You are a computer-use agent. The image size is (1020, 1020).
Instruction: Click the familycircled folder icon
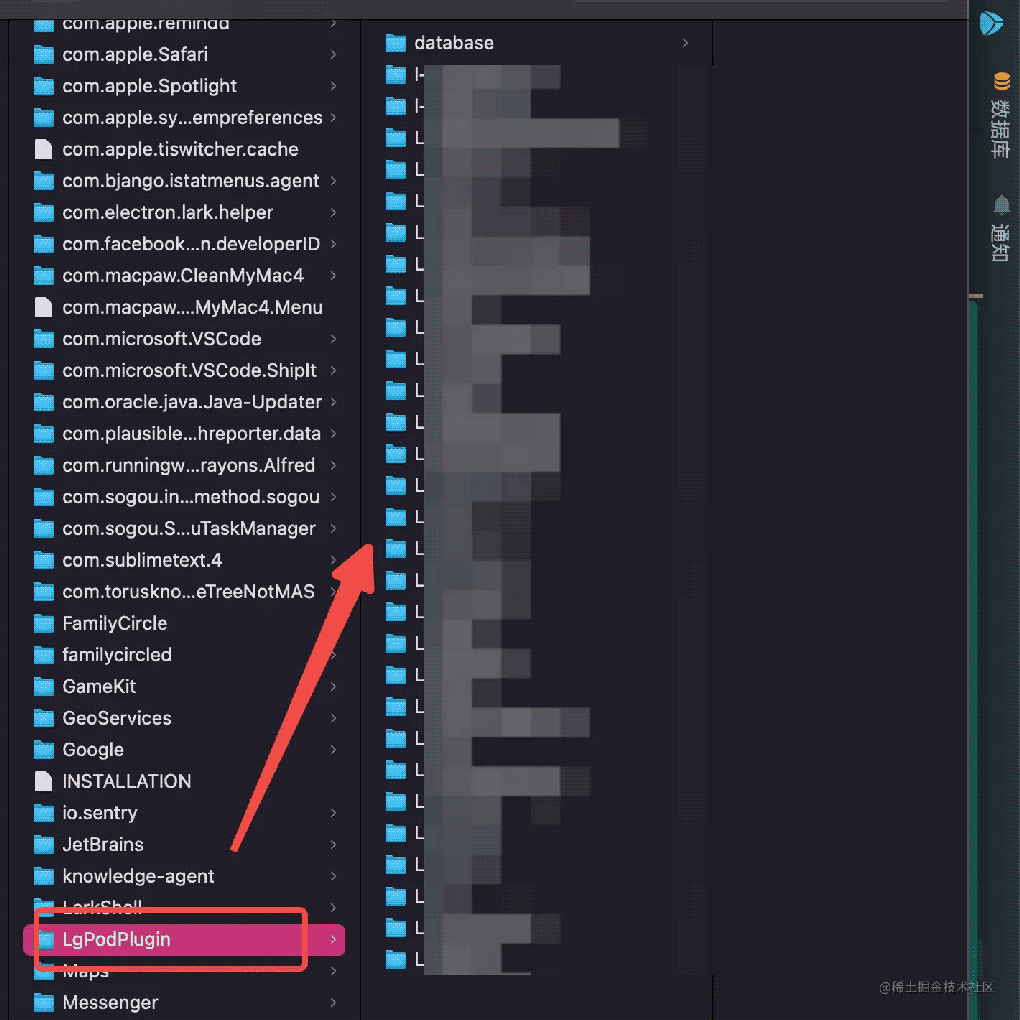pyautogui.click(x=44, y=655)
